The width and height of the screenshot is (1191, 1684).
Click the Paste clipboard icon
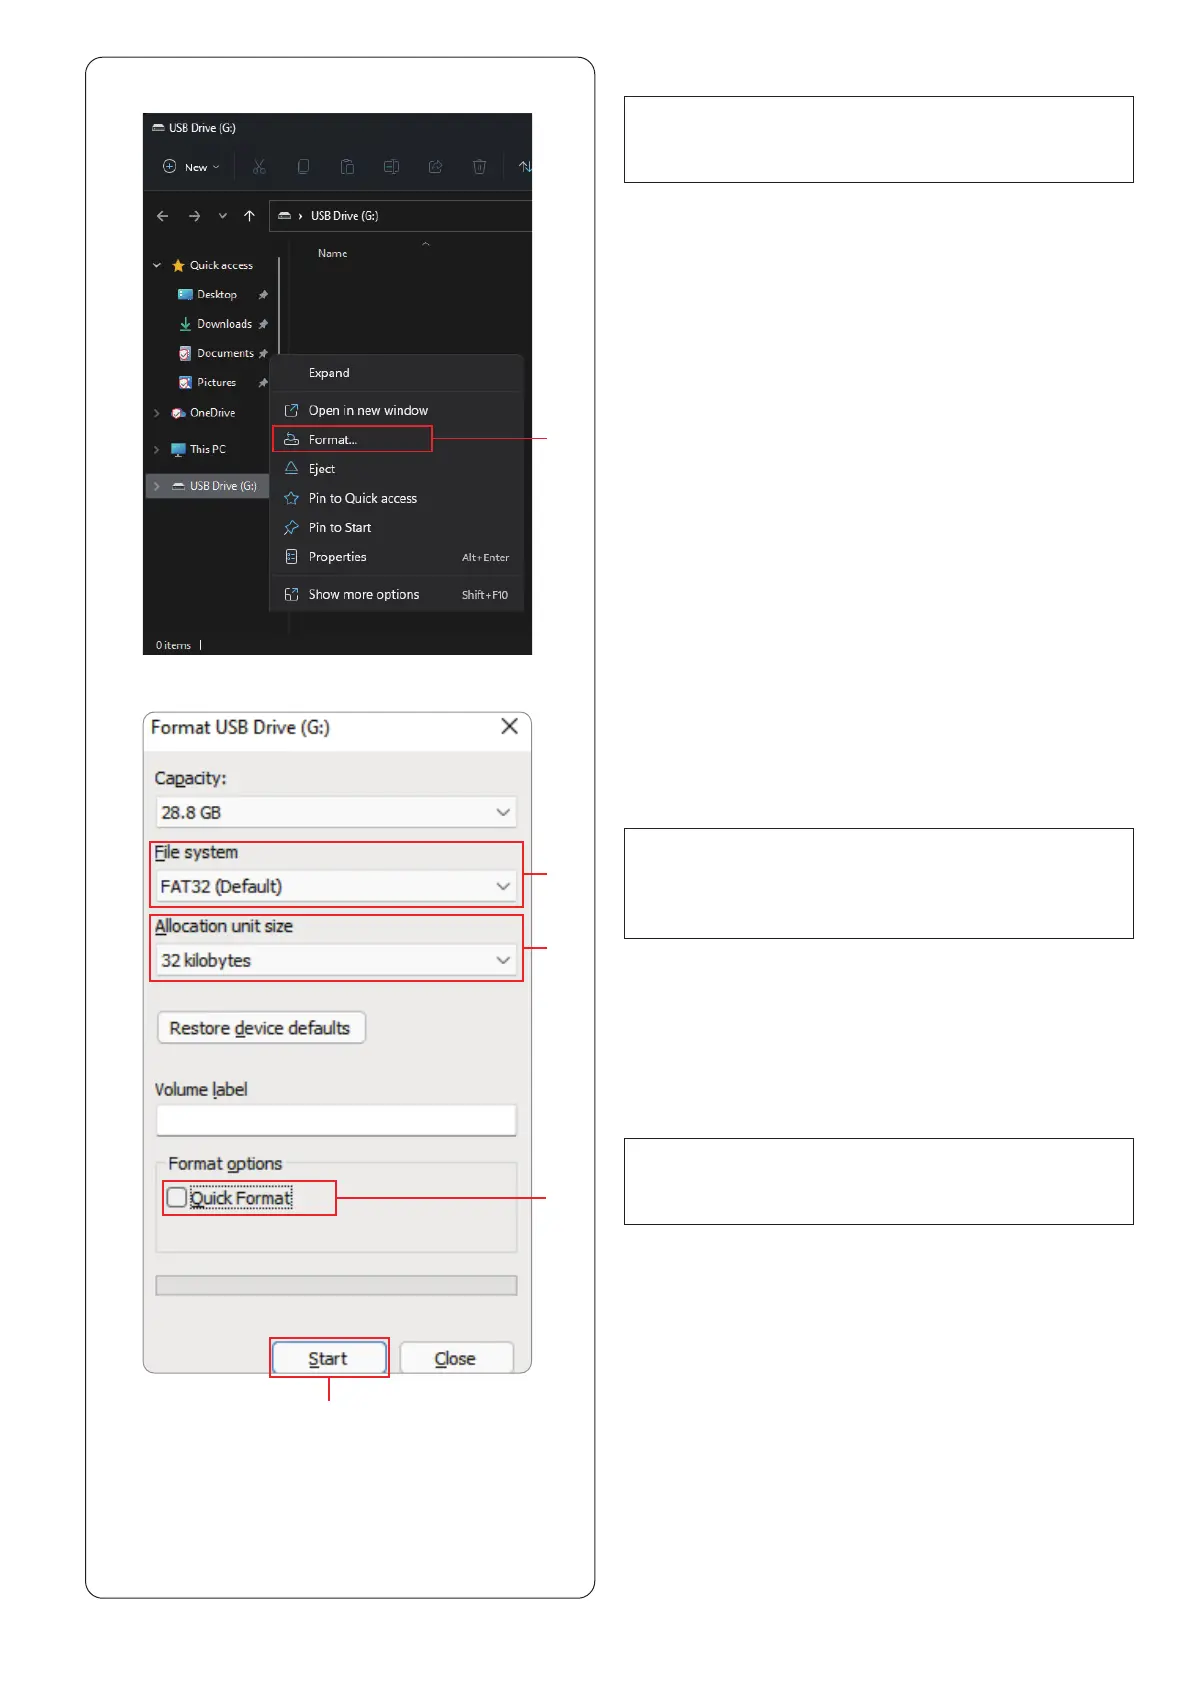click(x=347, y=167)
